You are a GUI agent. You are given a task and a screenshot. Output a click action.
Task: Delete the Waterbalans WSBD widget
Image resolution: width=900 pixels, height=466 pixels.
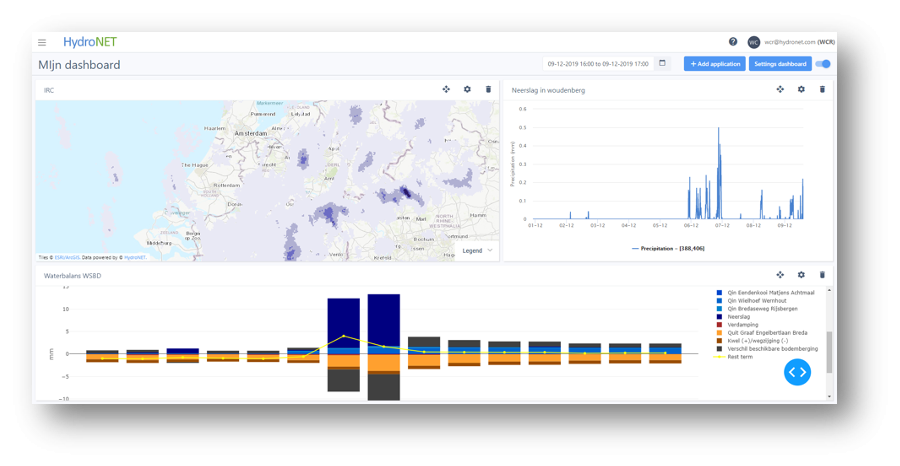click(822, 275)
